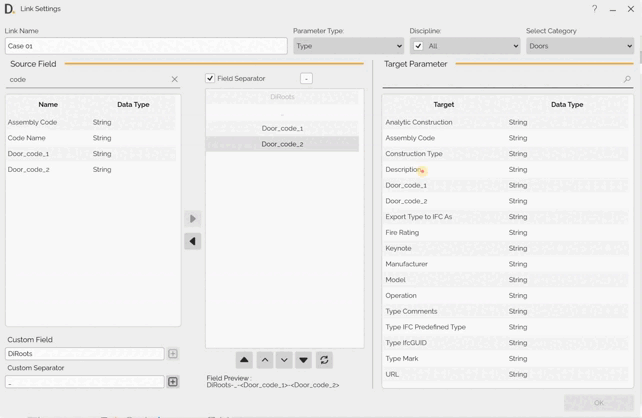Click the Link Name input field
The image size is (642, 418).
pyautogui.click(x=146, y=46)
